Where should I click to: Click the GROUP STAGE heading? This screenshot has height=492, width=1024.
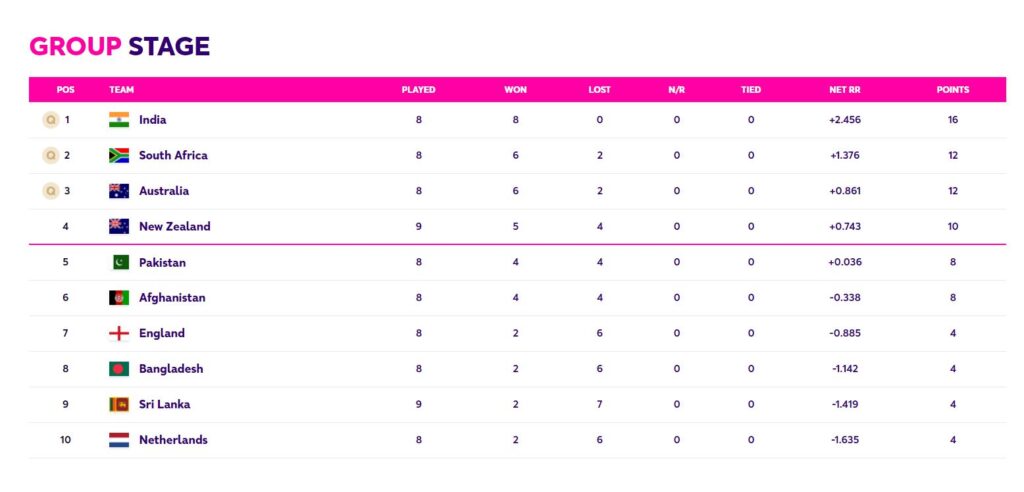tap(119, 46)
